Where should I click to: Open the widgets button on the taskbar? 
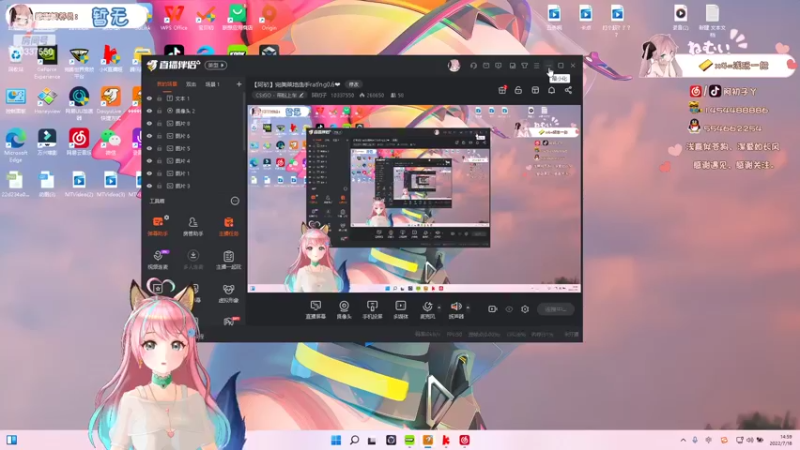[12, 440]
